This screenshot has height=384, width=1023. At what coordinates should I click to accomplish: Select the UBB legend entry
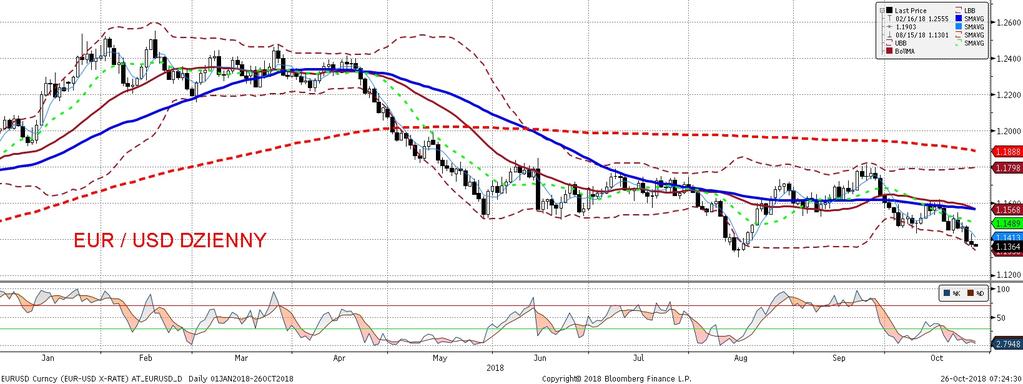click(896, 43)
